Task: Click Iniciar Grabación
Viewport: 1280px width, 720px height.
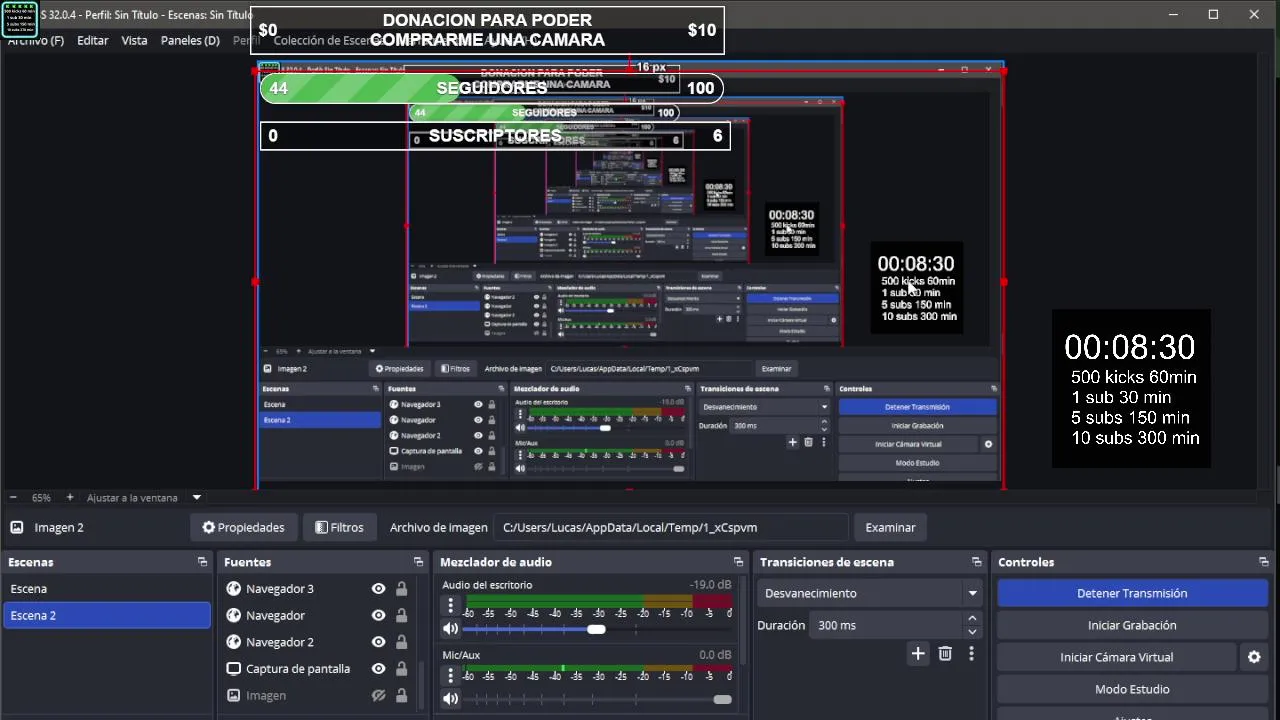Action: pos(1132,625)
